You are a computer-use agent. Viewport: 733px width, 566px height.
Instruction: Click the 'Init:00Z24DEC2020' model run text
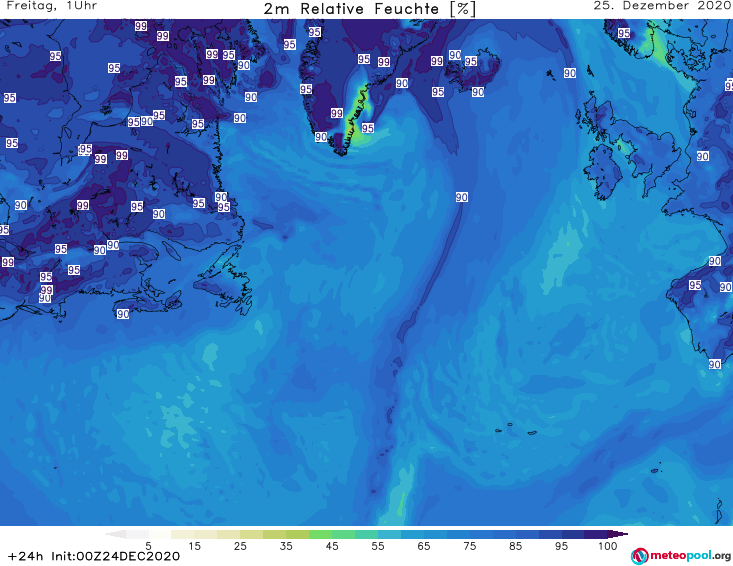point(115,556)
